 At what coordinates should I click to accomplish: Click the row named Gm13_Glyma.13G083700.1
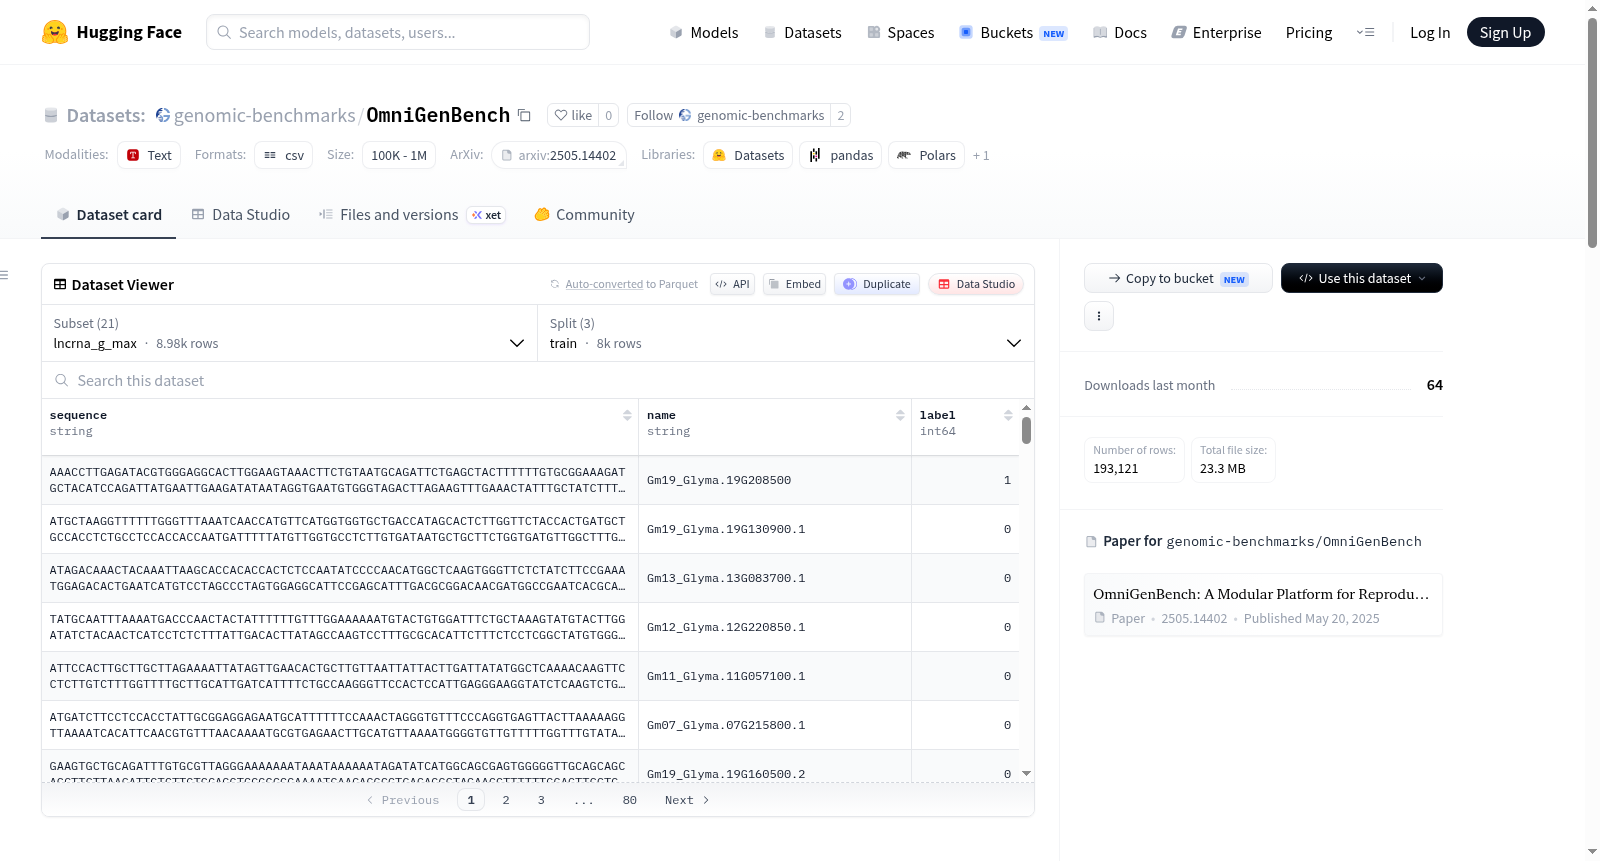tap(530, 578)
